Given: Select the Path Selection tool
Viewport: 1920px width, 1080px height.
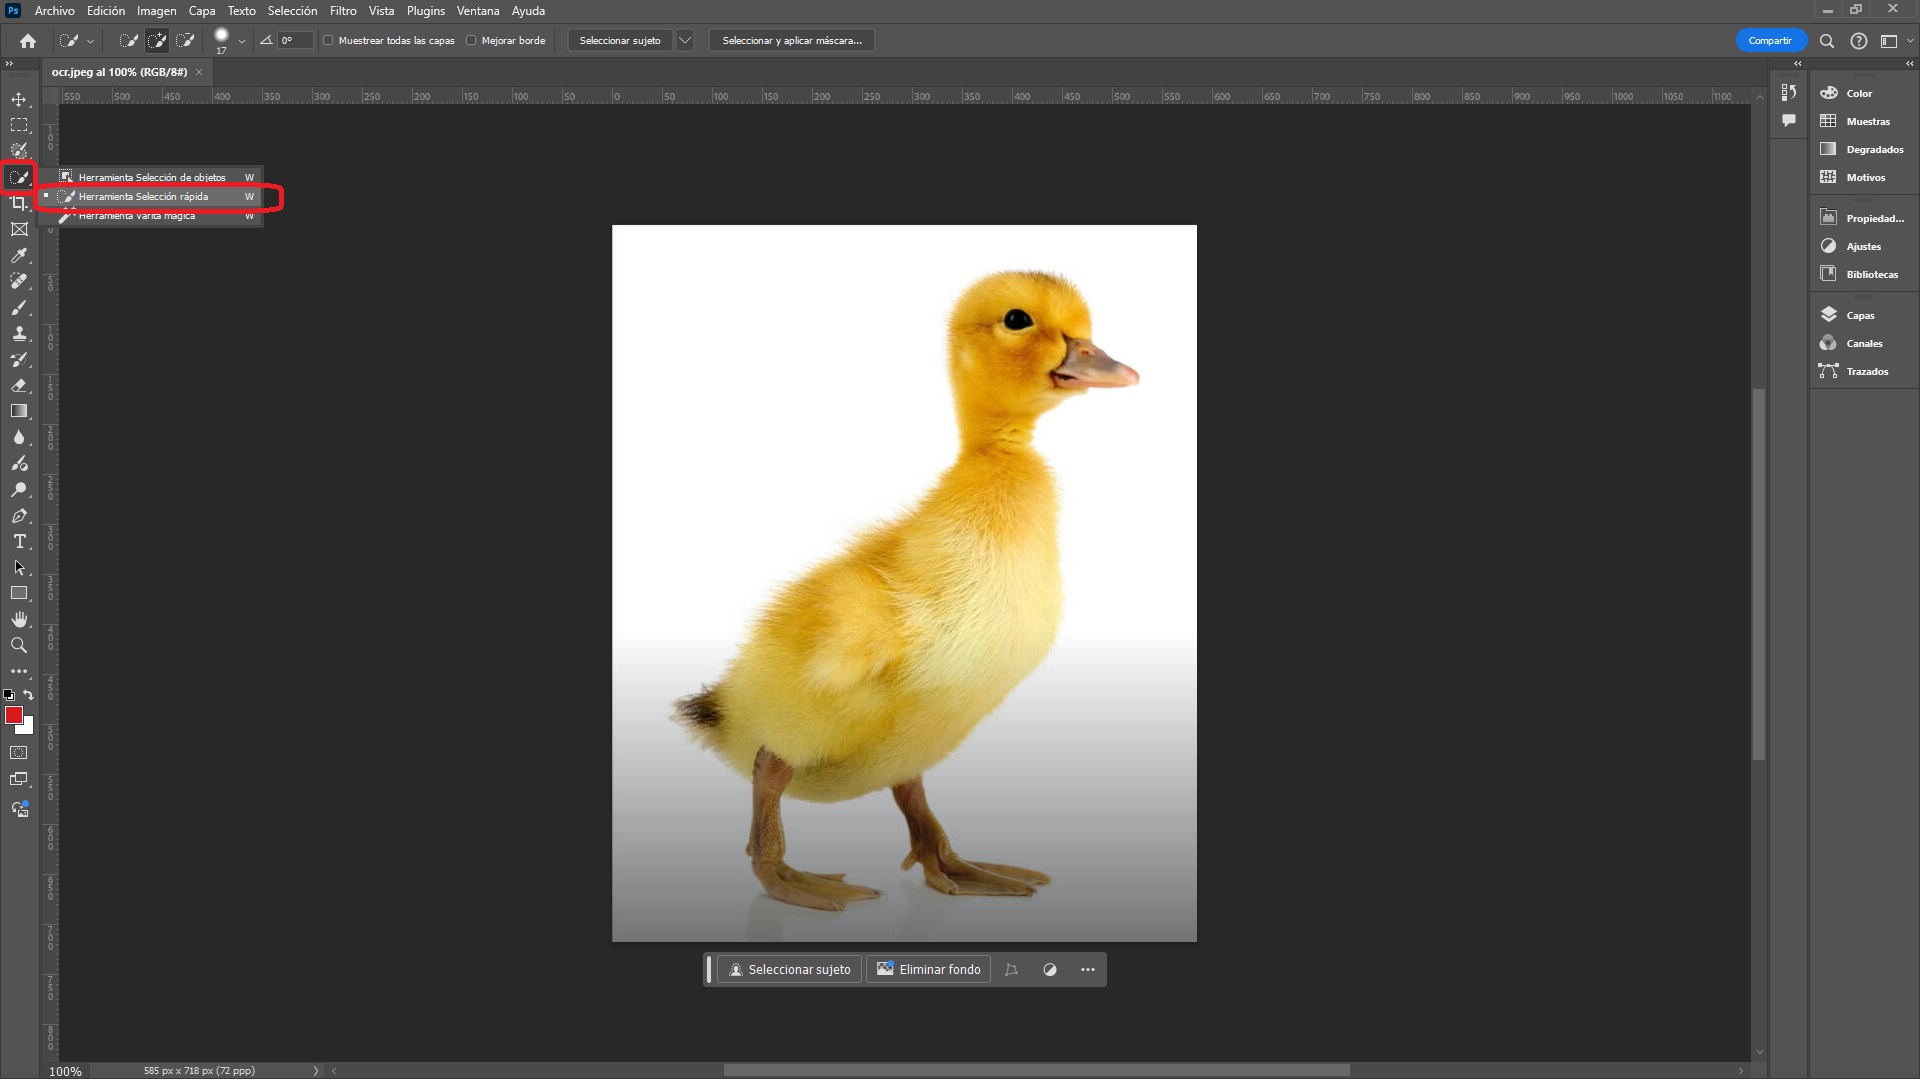Looking at the screenshot, I should pos(19,567).
